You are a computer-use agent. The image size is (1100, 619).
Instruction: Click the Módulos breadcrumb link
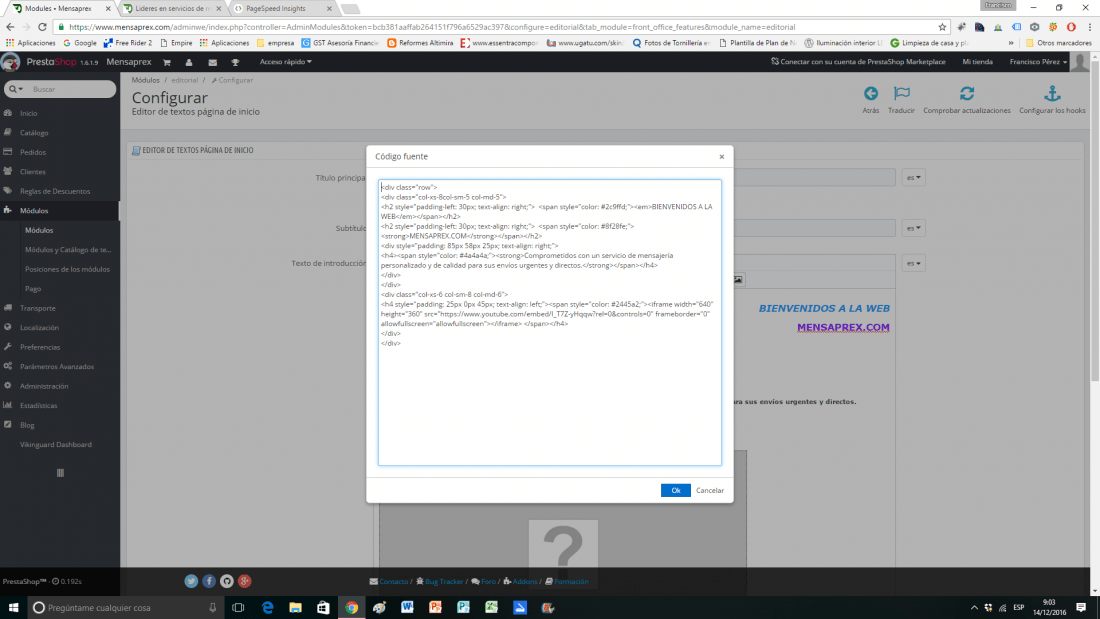coord(145,80)
